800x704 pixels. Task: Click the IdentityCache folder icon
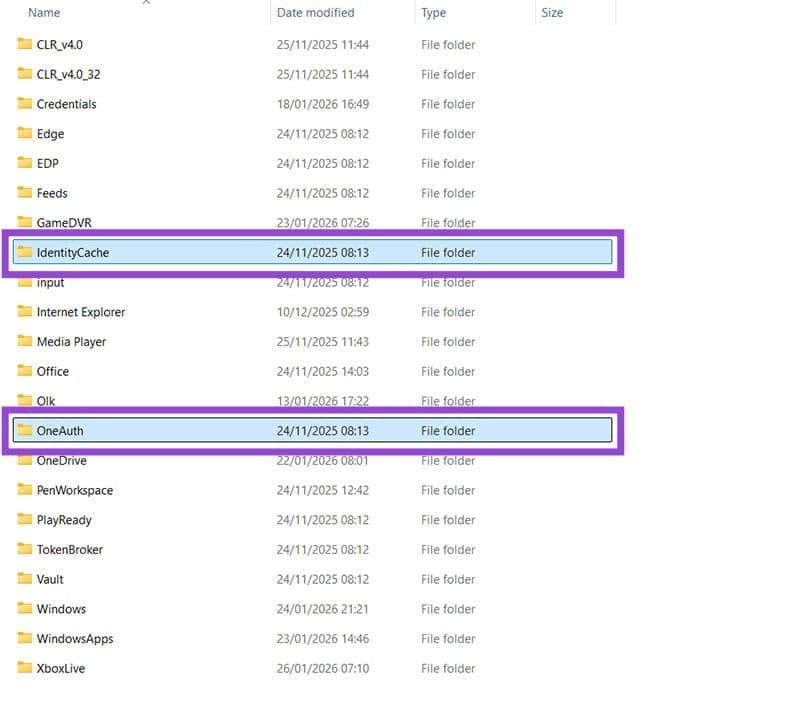pyautogui.click(x=25, y=253)
